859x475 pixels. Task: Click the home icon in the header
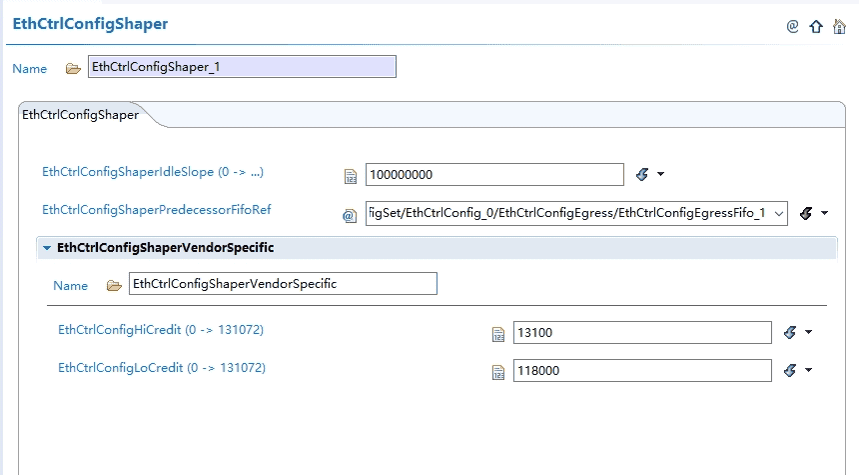[839, 27]
